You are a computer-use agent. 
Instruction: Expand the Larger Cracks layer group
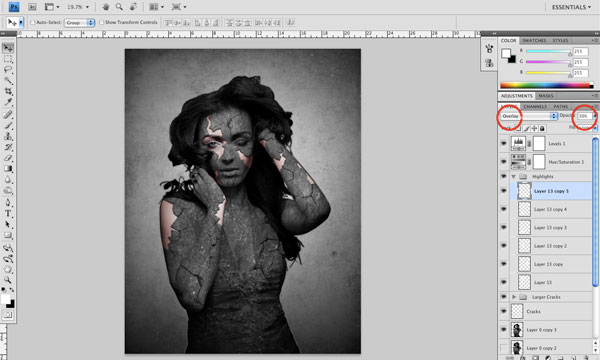pyautogui.click(x=514, y=297)
